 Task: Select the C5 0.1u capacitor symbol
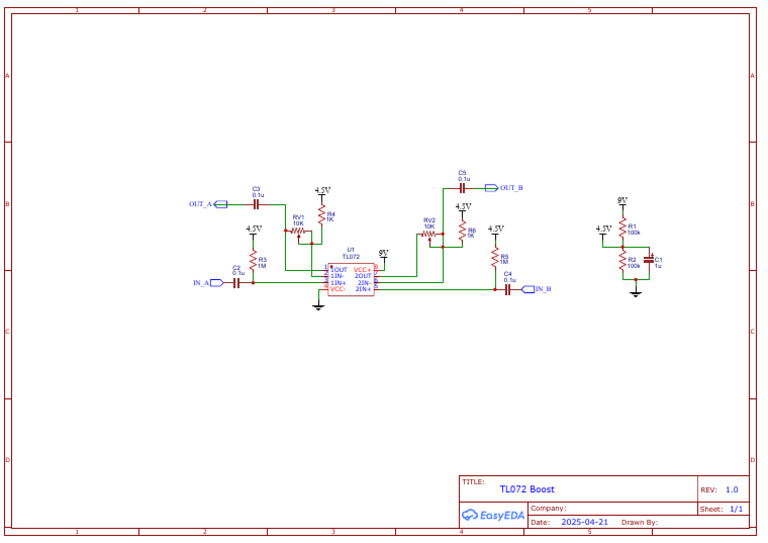point(462,189)
